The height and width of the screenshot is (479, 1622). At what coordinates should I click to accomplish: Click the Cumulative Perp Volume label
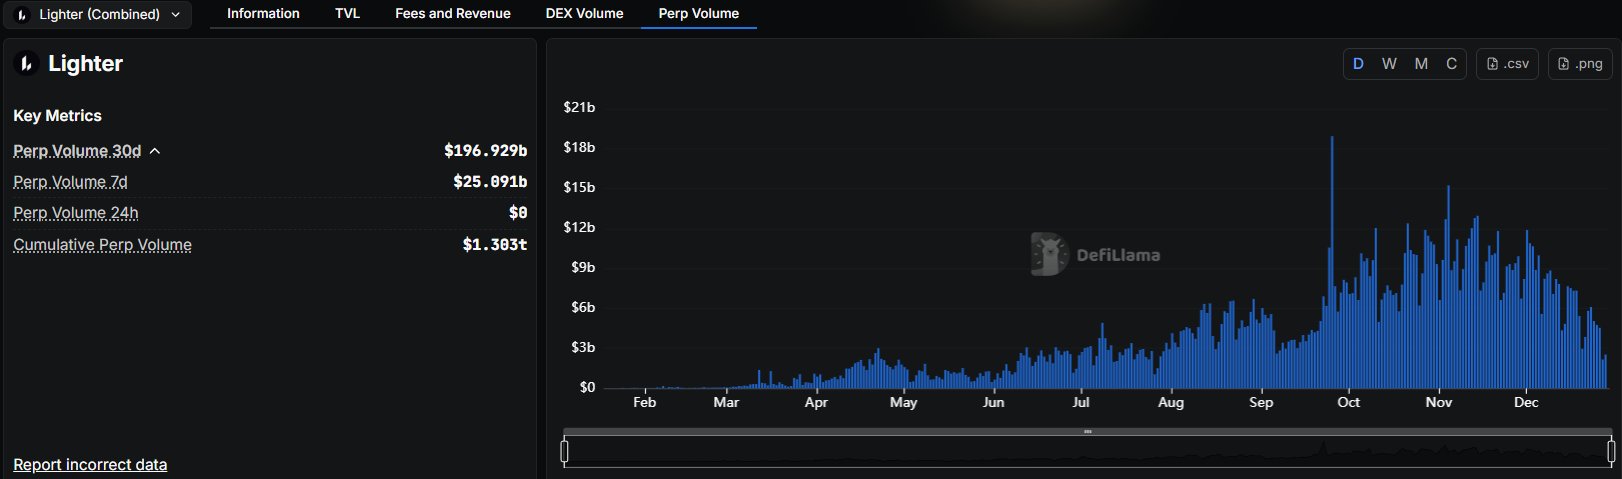[x=102, y=245]
